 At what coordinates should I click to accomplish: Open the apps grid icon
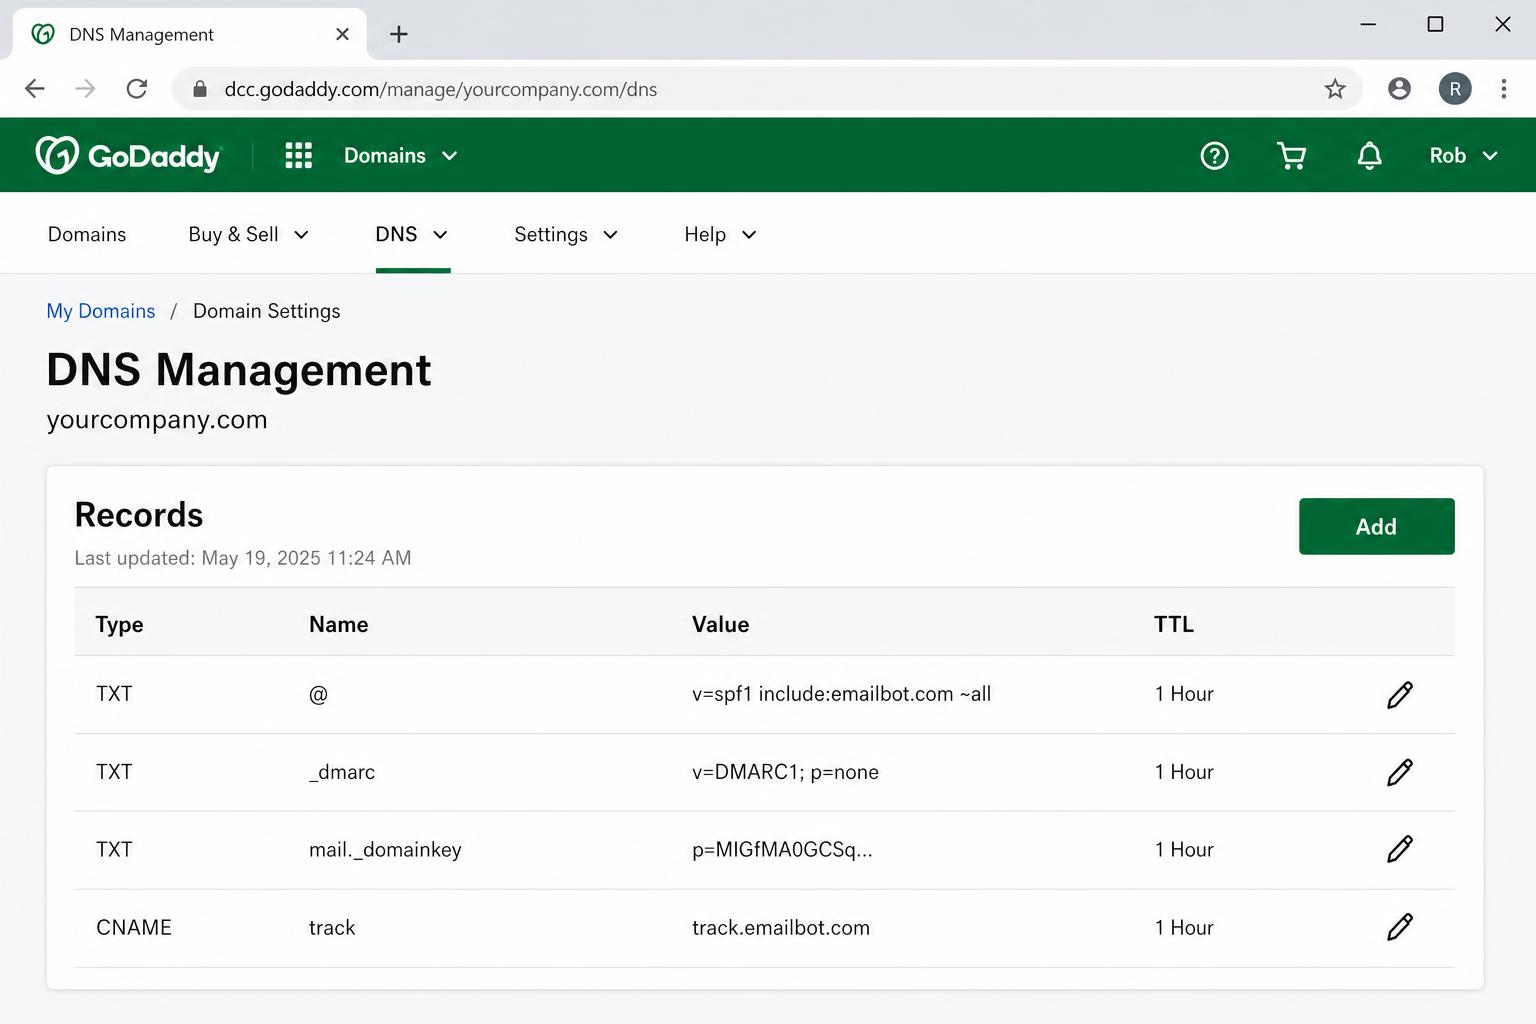[x=298, y=155]
